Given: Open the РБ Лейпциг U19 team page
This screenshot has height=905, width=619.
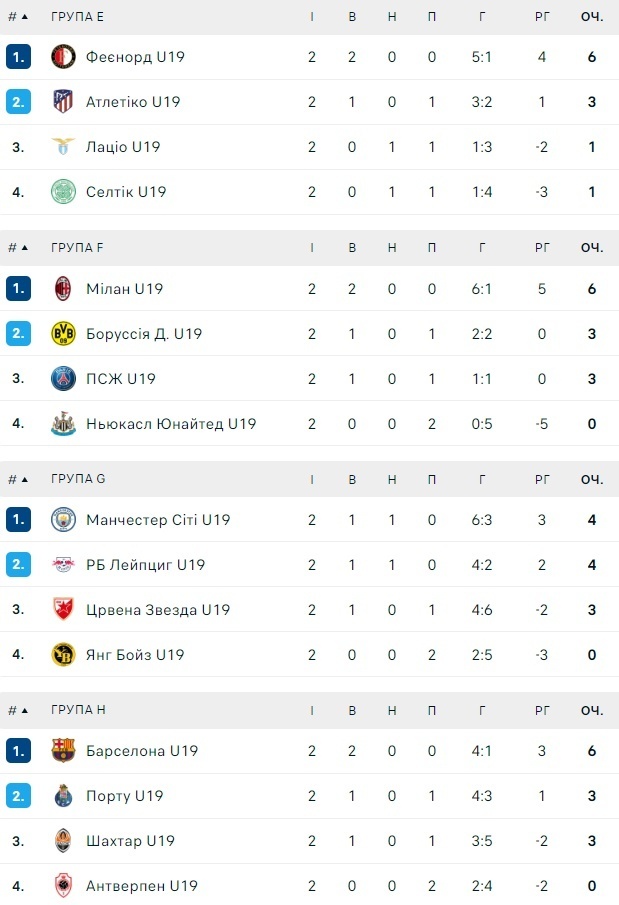Looking at the screenshot, I should point(145,565).
